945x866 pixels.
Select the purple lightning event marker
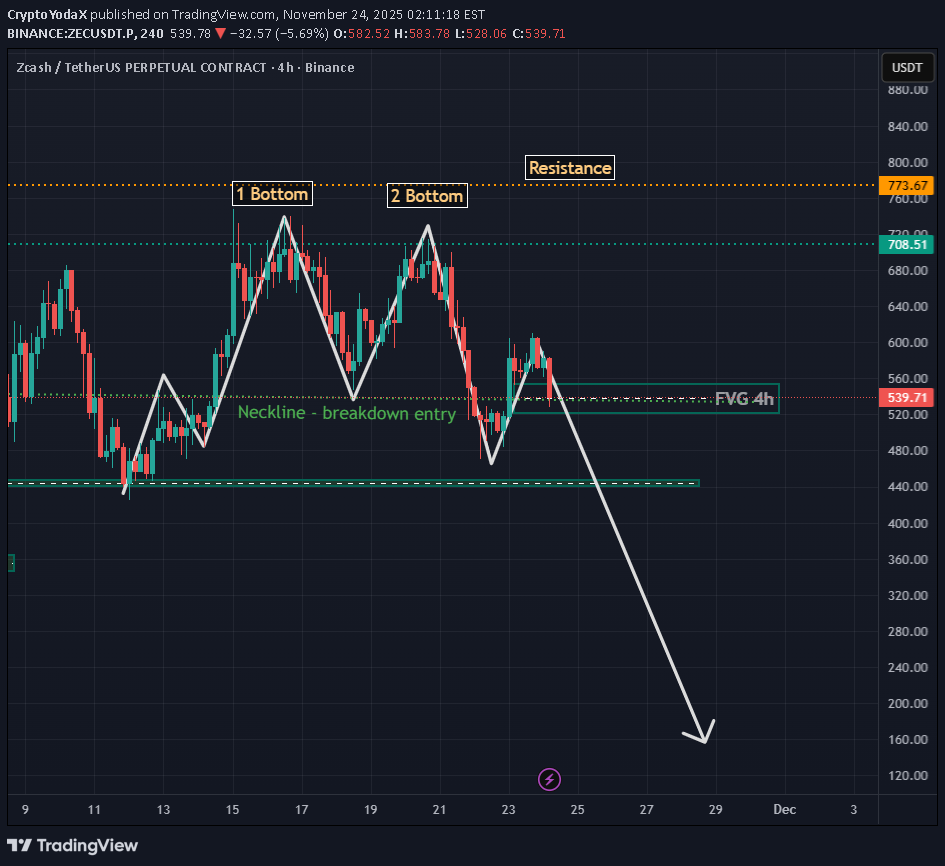point(549,779)
